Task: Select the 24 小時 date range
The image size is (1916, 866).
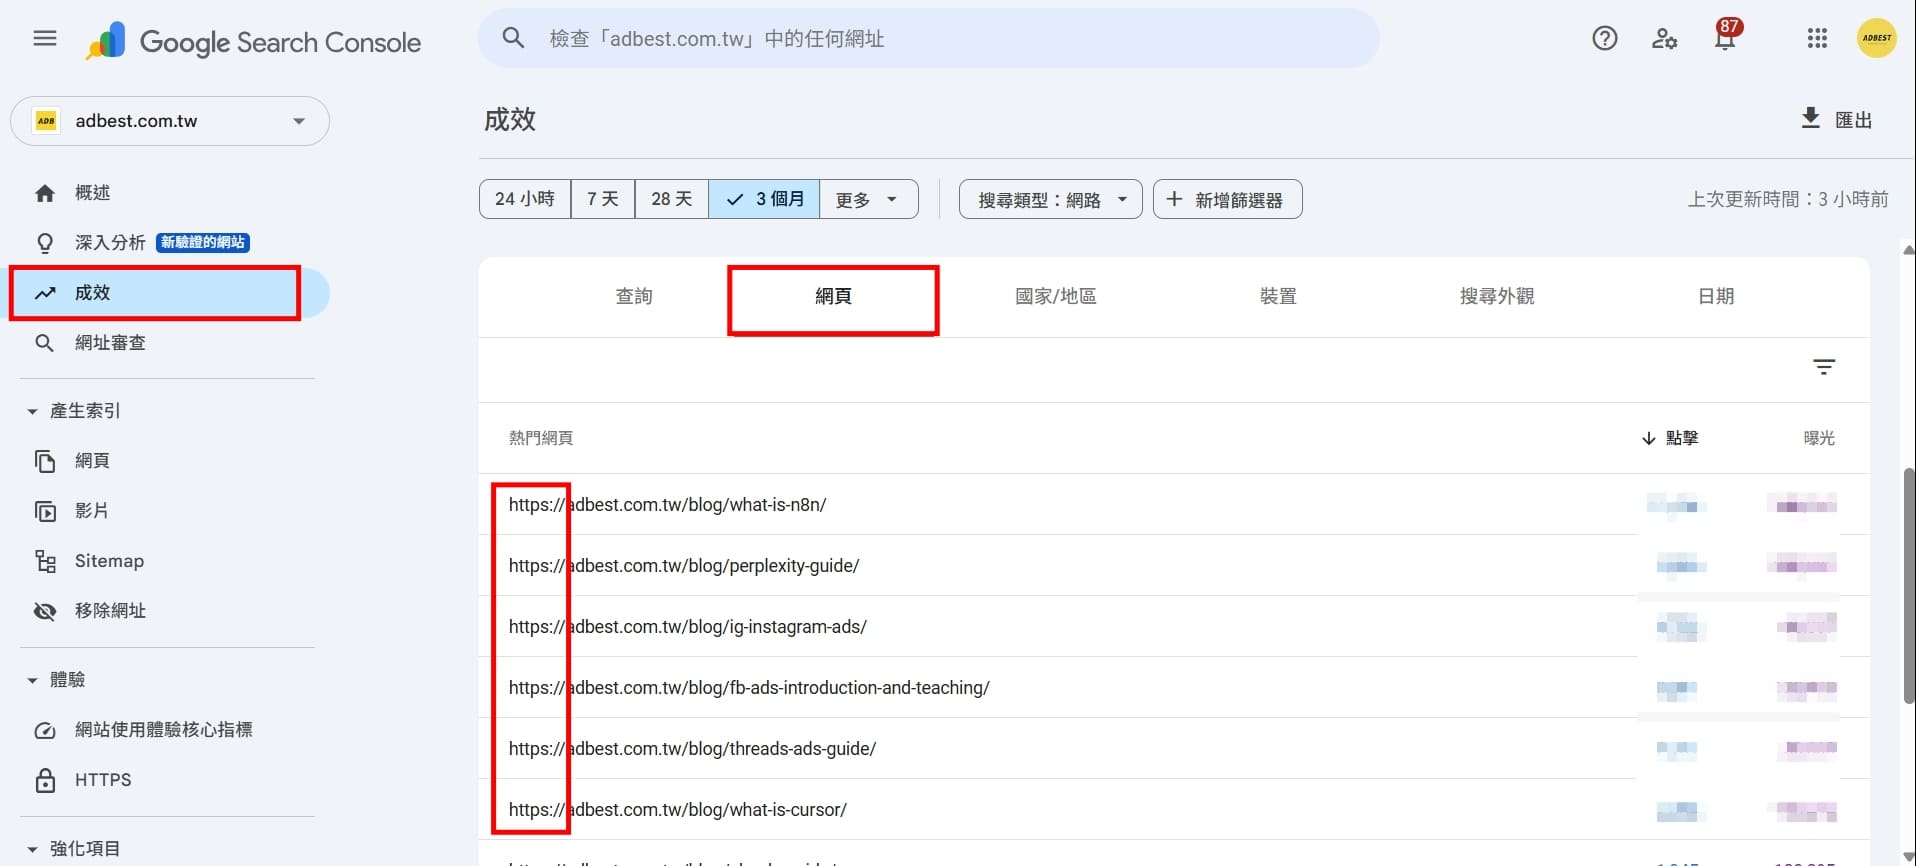Action: pyautogui.click(x=525, y=199)
